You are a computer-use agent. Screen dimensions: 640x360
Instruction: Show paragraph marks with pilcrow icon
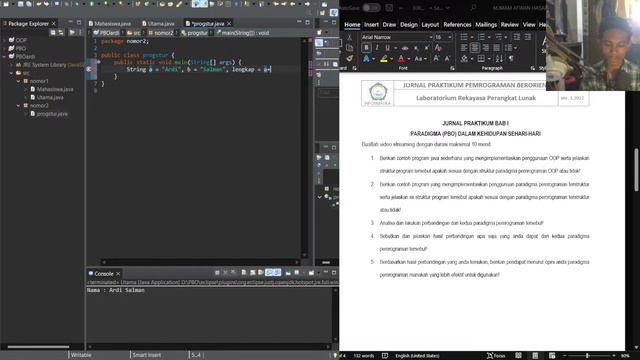[x=511, y=59]
